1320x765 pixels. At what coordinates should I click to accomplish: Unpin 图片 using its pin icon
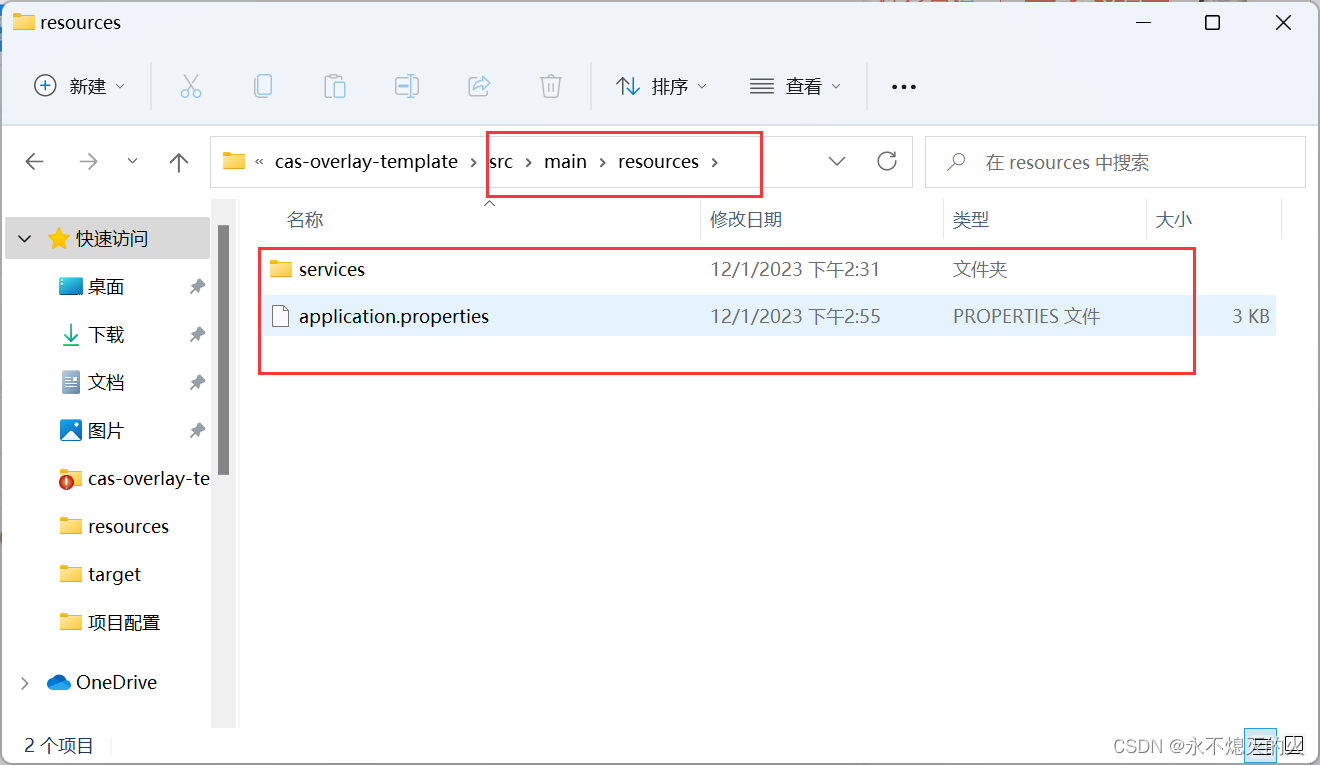[x=197, y=431]
